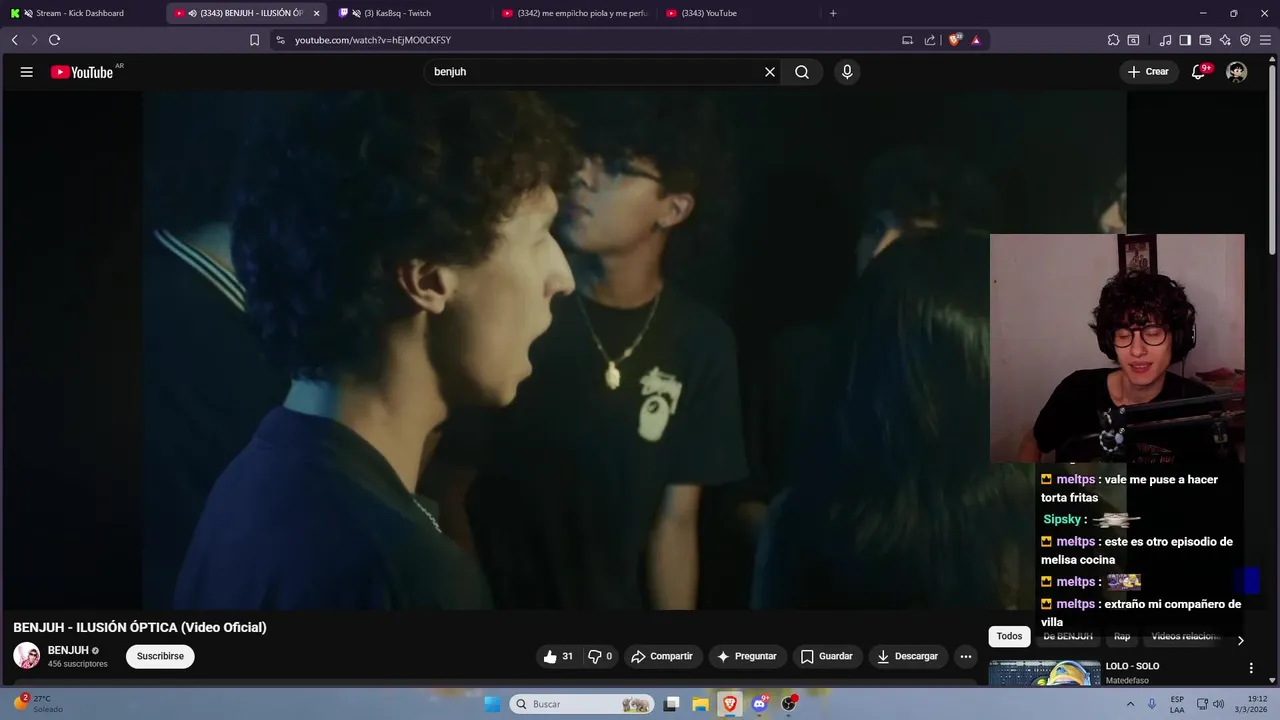The height and width of the screenshot is (720, 1280).
Task: Open the Brave Wallet icon
Action: [1205, 40]
